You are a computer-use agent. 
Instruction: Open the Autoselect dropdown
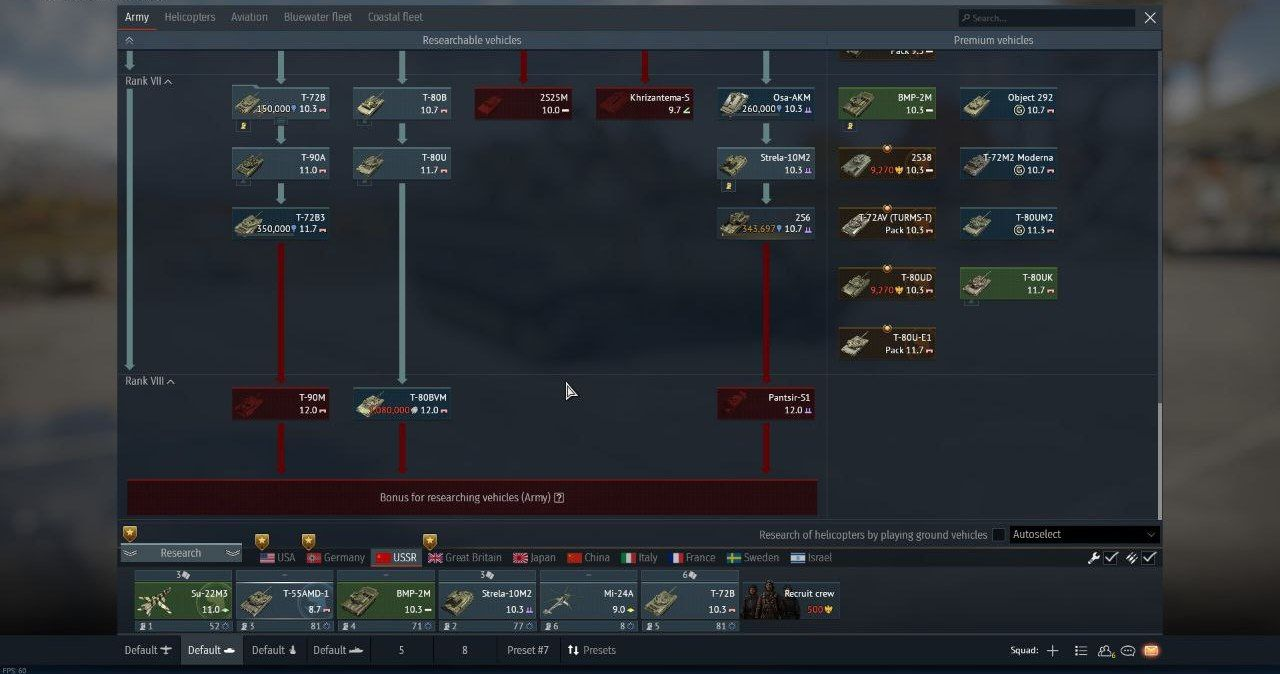tap(1084, 535)
